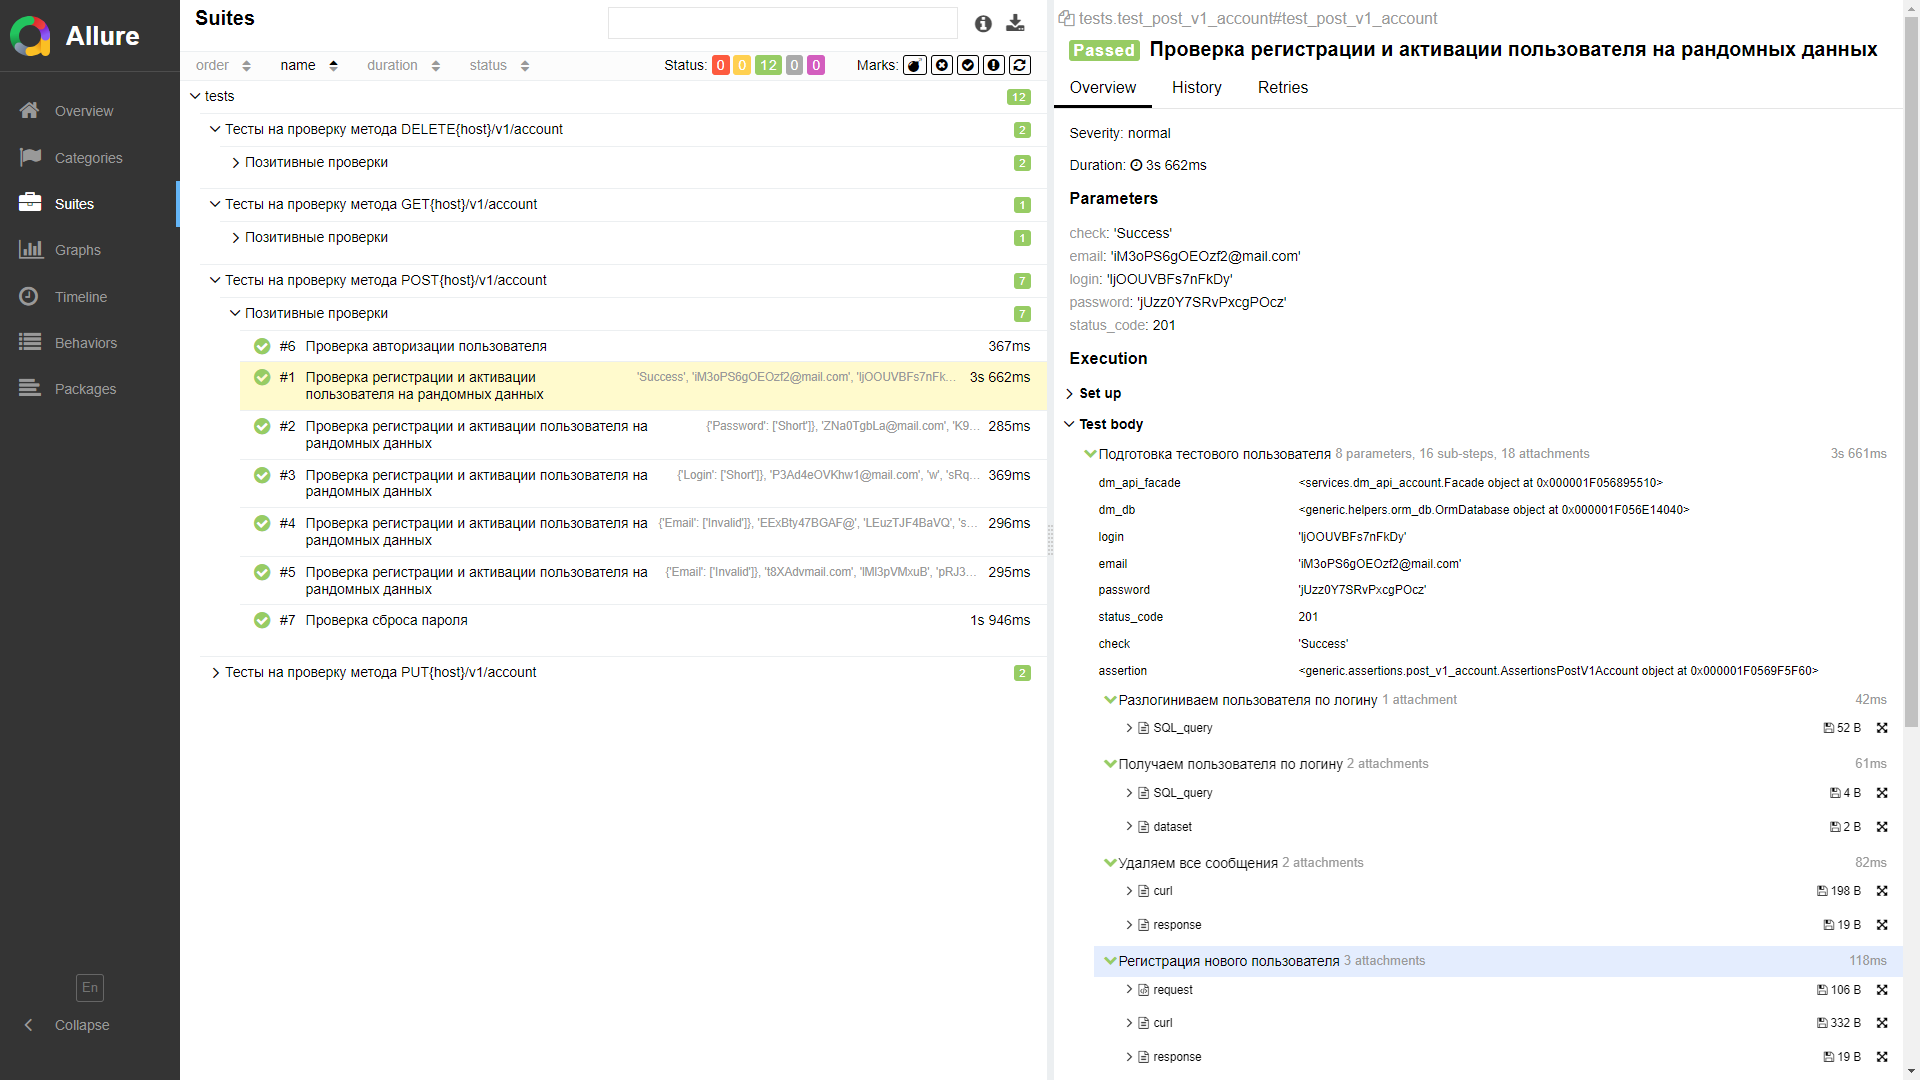Viewport: 1920px width, 1080px height.
Task: Open the Categories sidebar page
Action: pyautogui.click(x=88, y=158)
